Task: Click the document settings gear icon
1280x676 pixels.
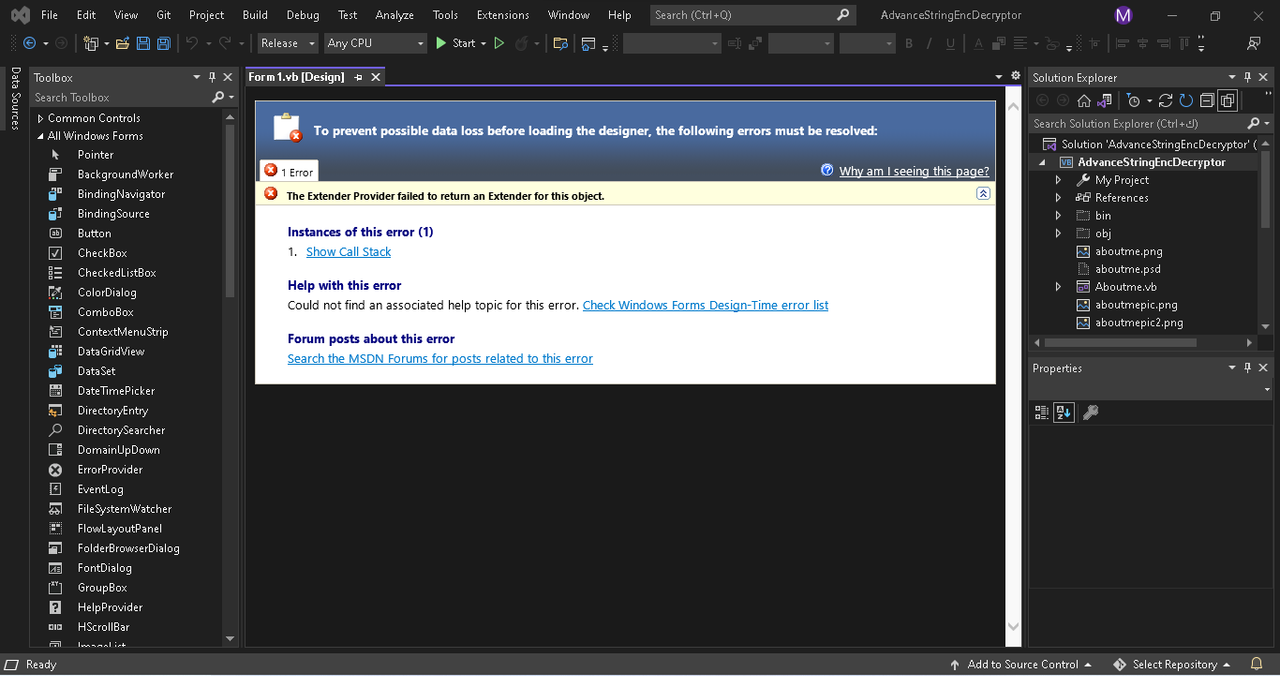Action: [1016, 76]
